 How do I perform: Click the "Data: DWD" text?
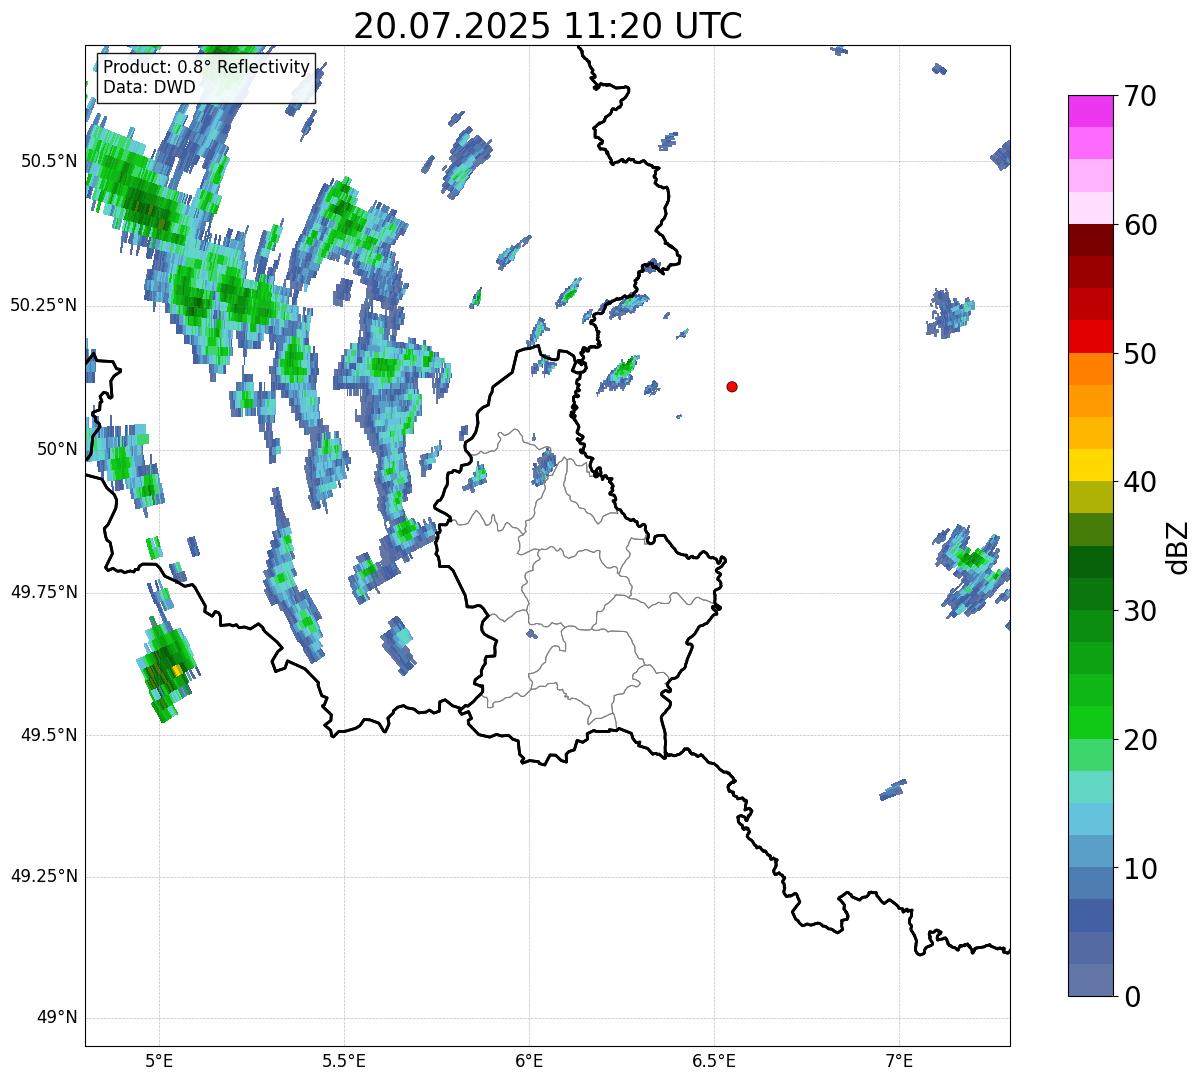150,87
